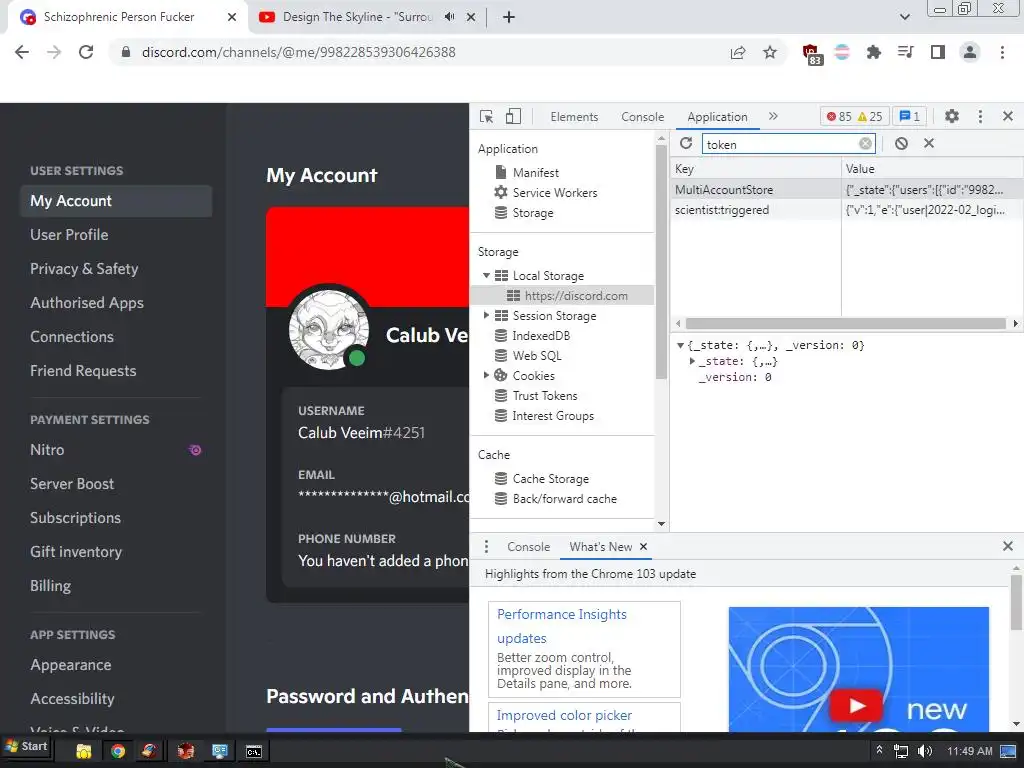Open My Account settings section
This screenshot has height=768, width=1024.
coord(116,201)
